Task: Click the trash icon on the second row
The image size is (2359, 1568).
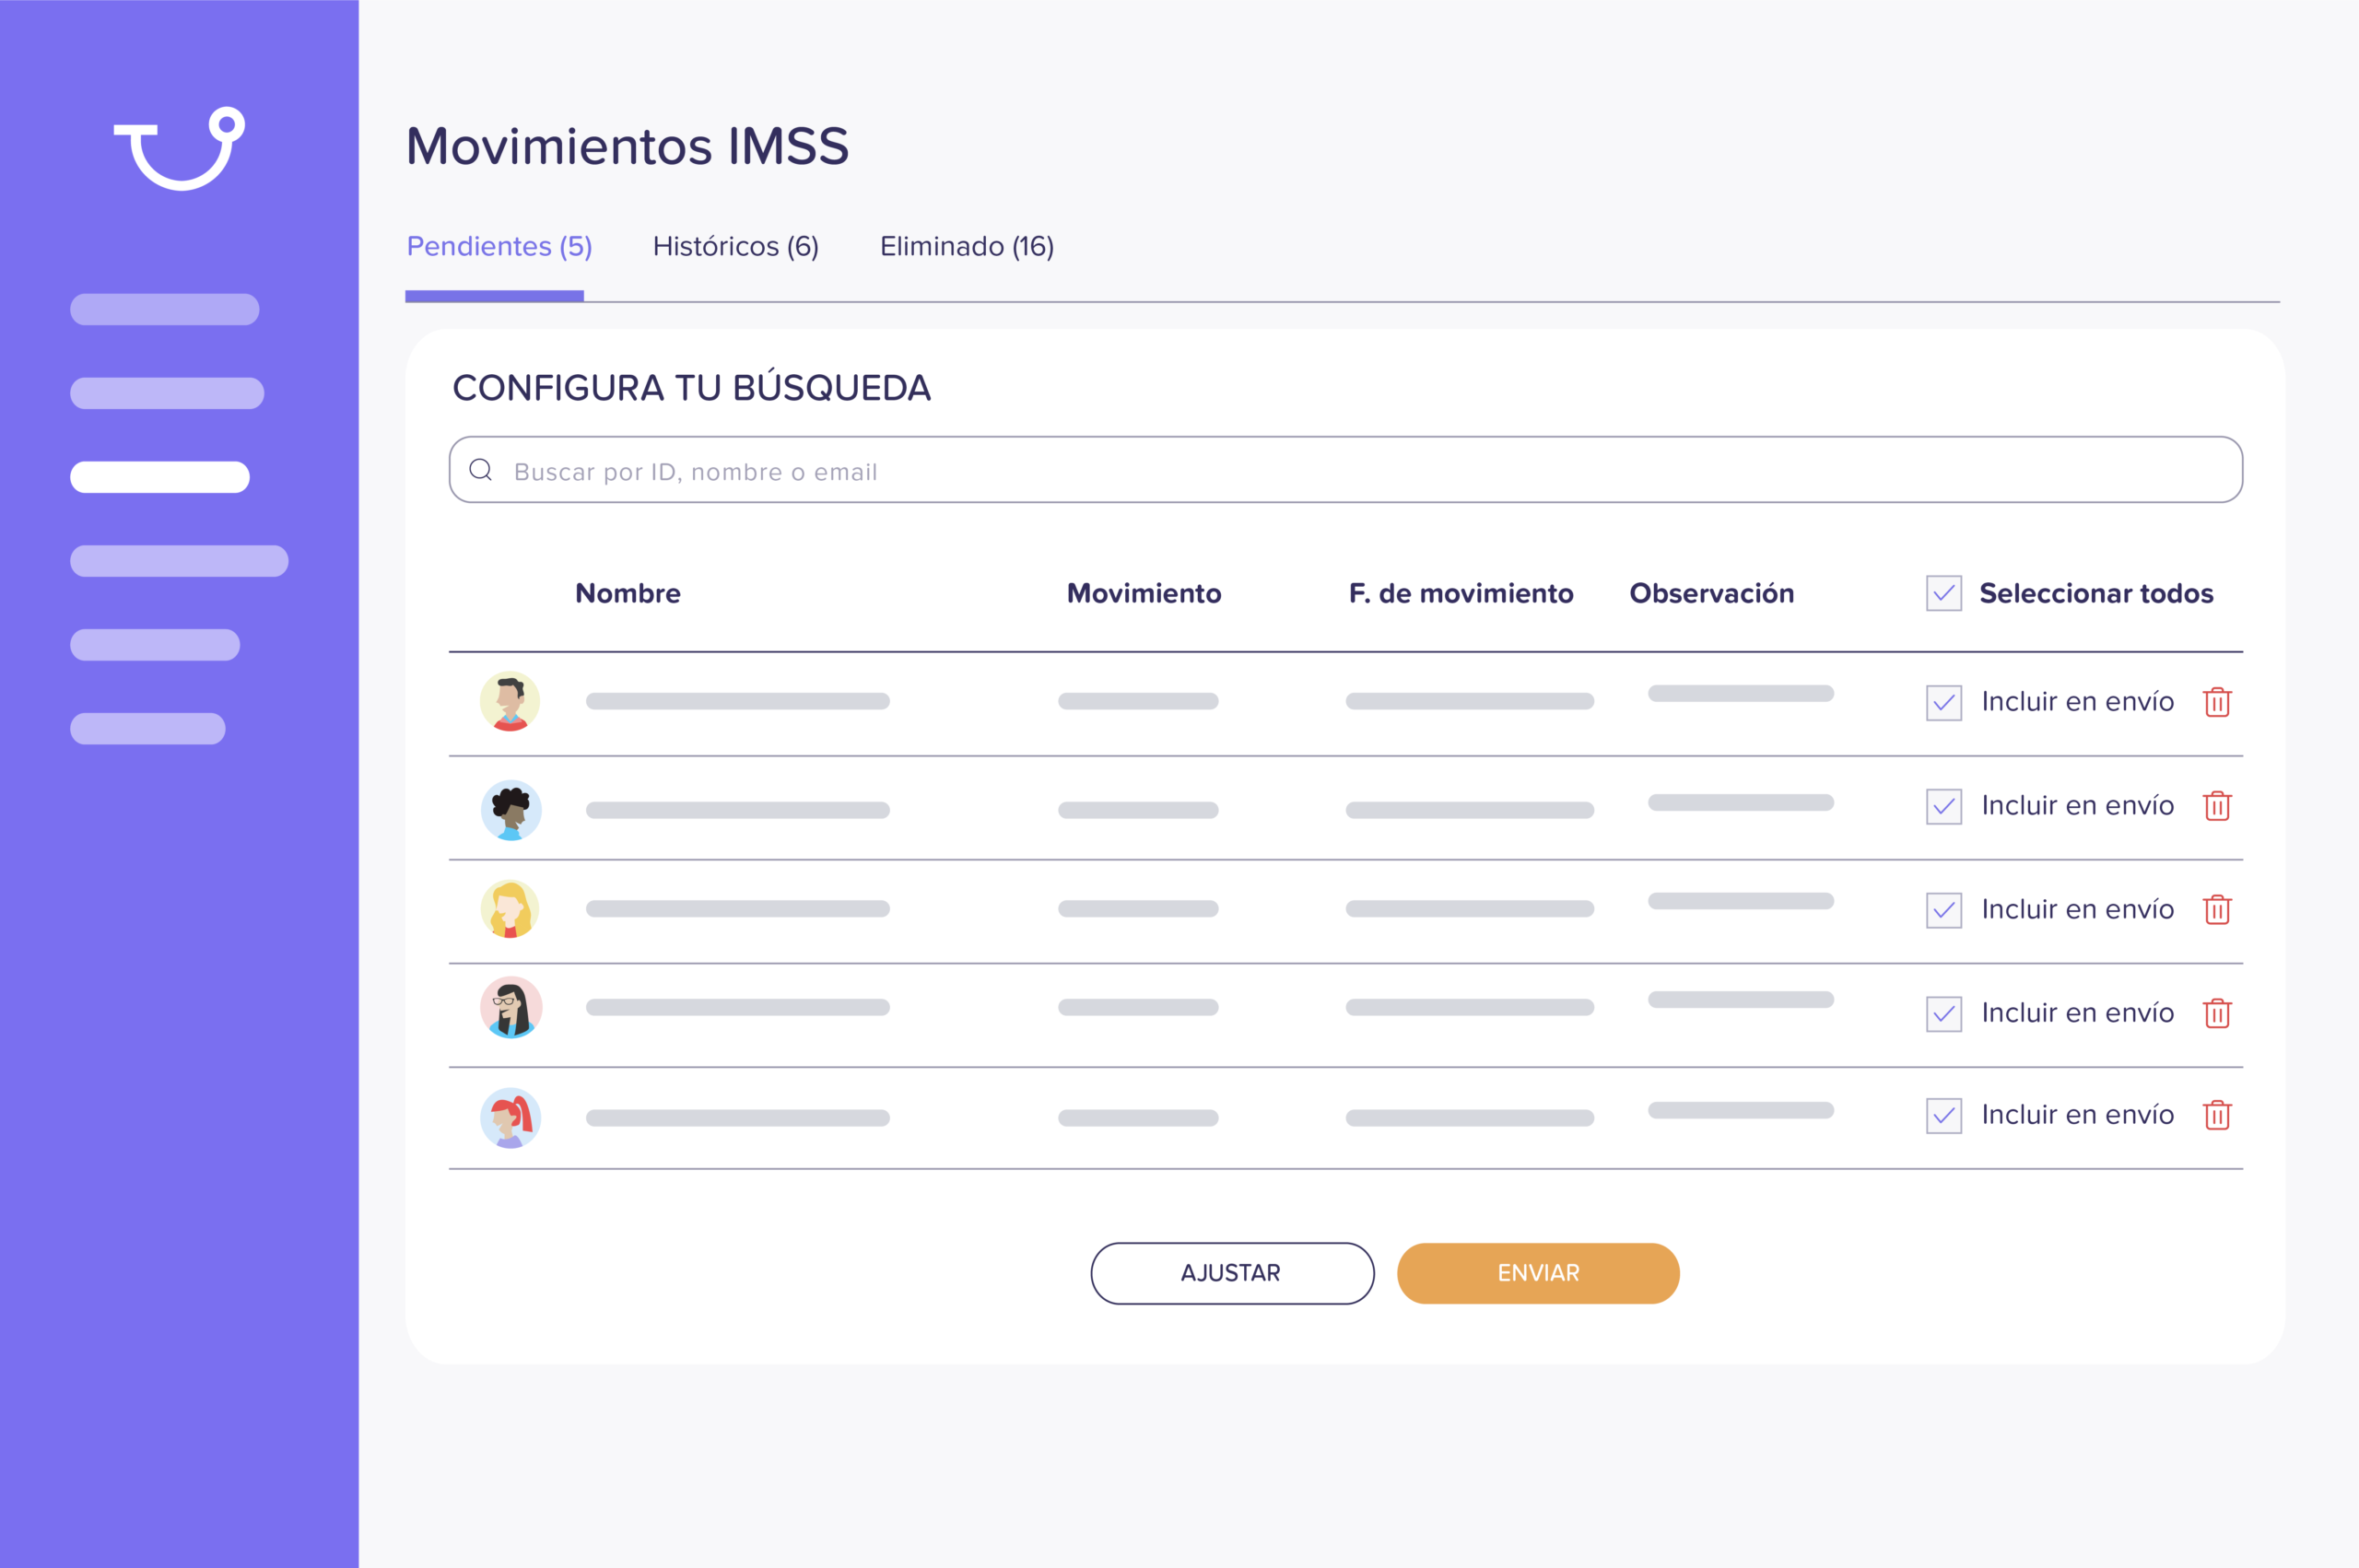Action: [2218, 806]
